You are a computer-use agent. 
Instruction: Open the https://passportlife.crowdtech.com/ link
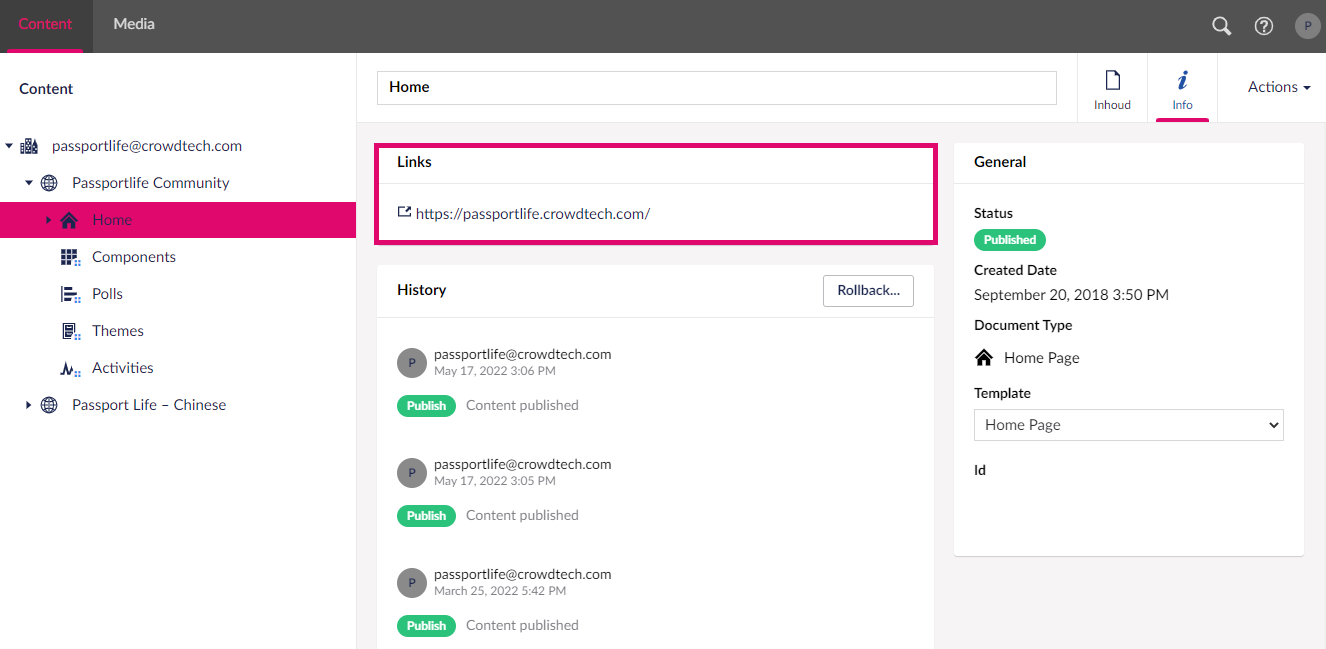click(x=533, y=213)
